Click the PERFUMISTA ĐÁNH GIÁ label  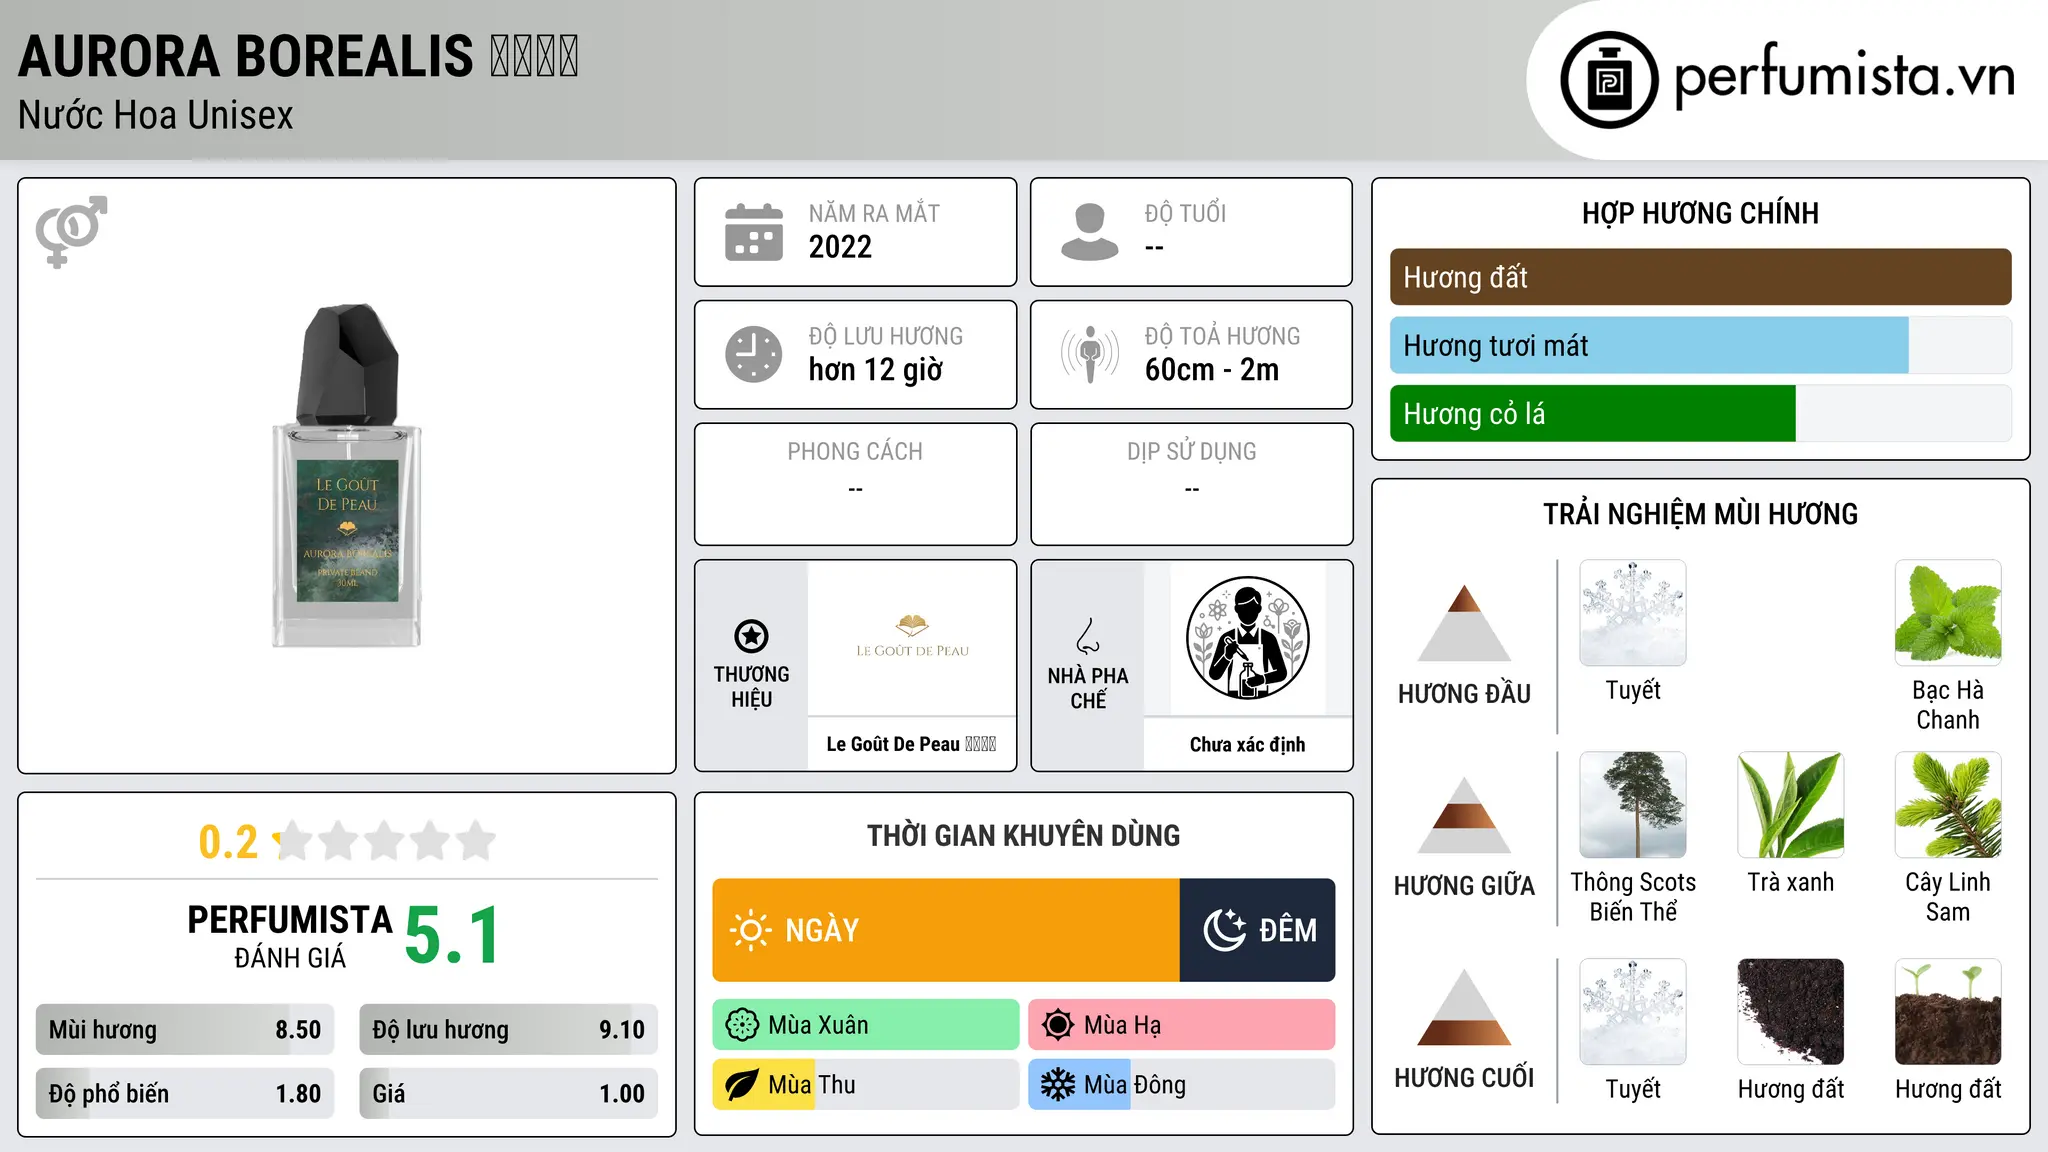coord(290,937)
